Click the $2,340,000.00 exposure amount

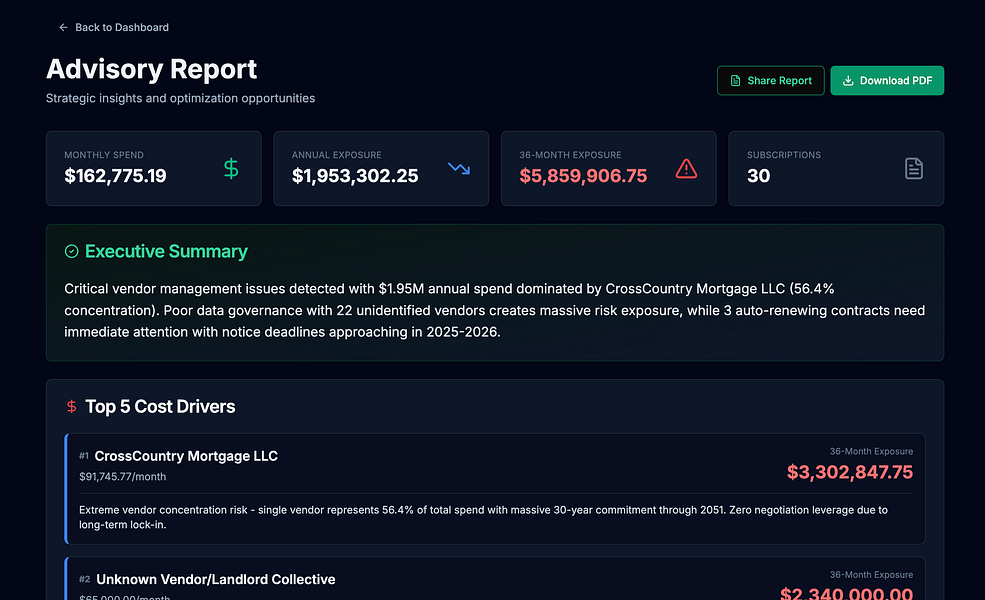point(846,593)
